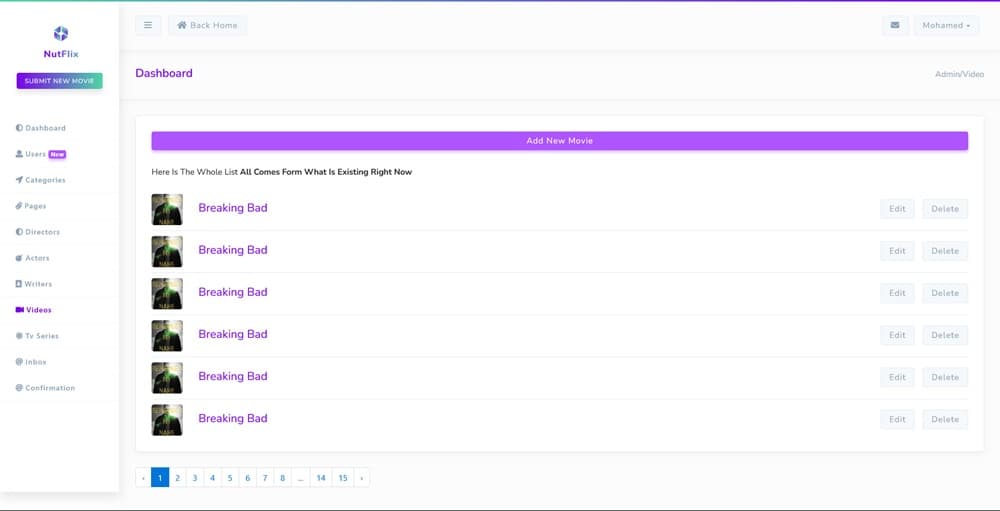Click the Dashboard sidebar icon
The height and width of the screenshot is (511, 1000).
coord(19,128)
